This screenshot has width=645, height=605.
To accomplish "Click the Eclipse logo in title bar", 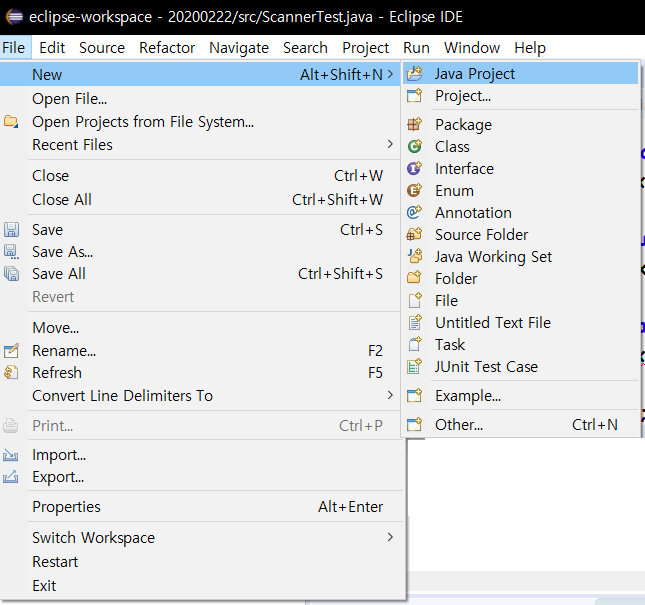I will pos(14,17).
